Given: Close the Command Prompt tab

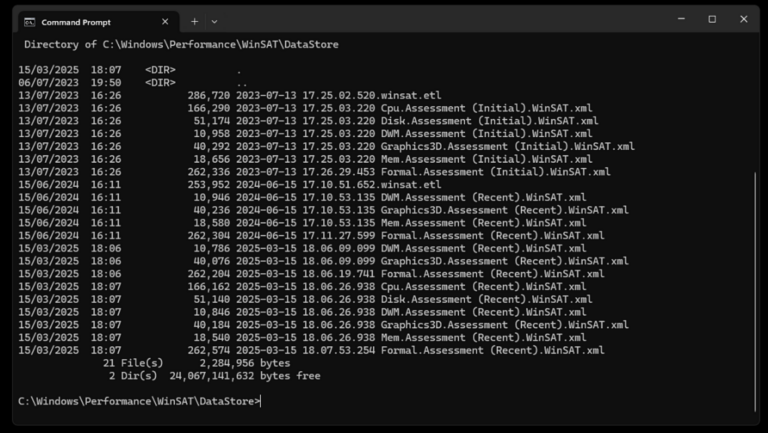Looking at the screenshot, I should pyautogui.click(x=165, y=21).
